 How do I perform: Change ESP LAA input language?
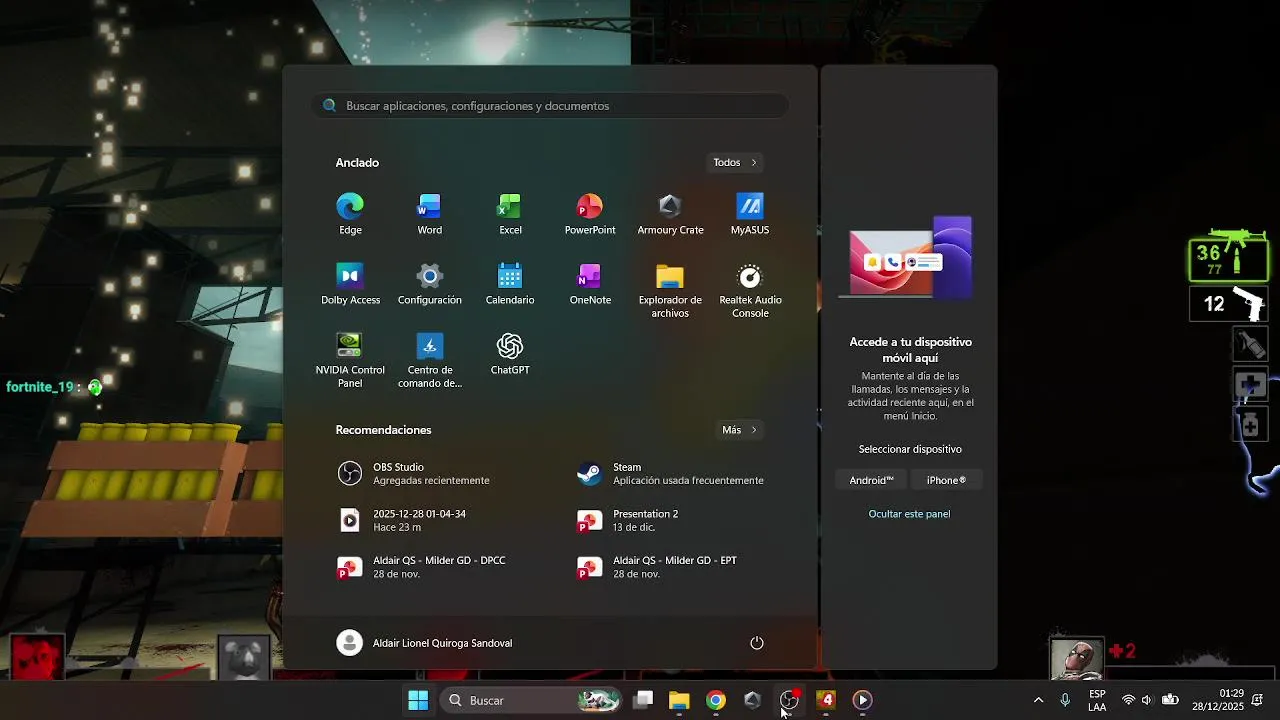click(x=1097, y=700)
